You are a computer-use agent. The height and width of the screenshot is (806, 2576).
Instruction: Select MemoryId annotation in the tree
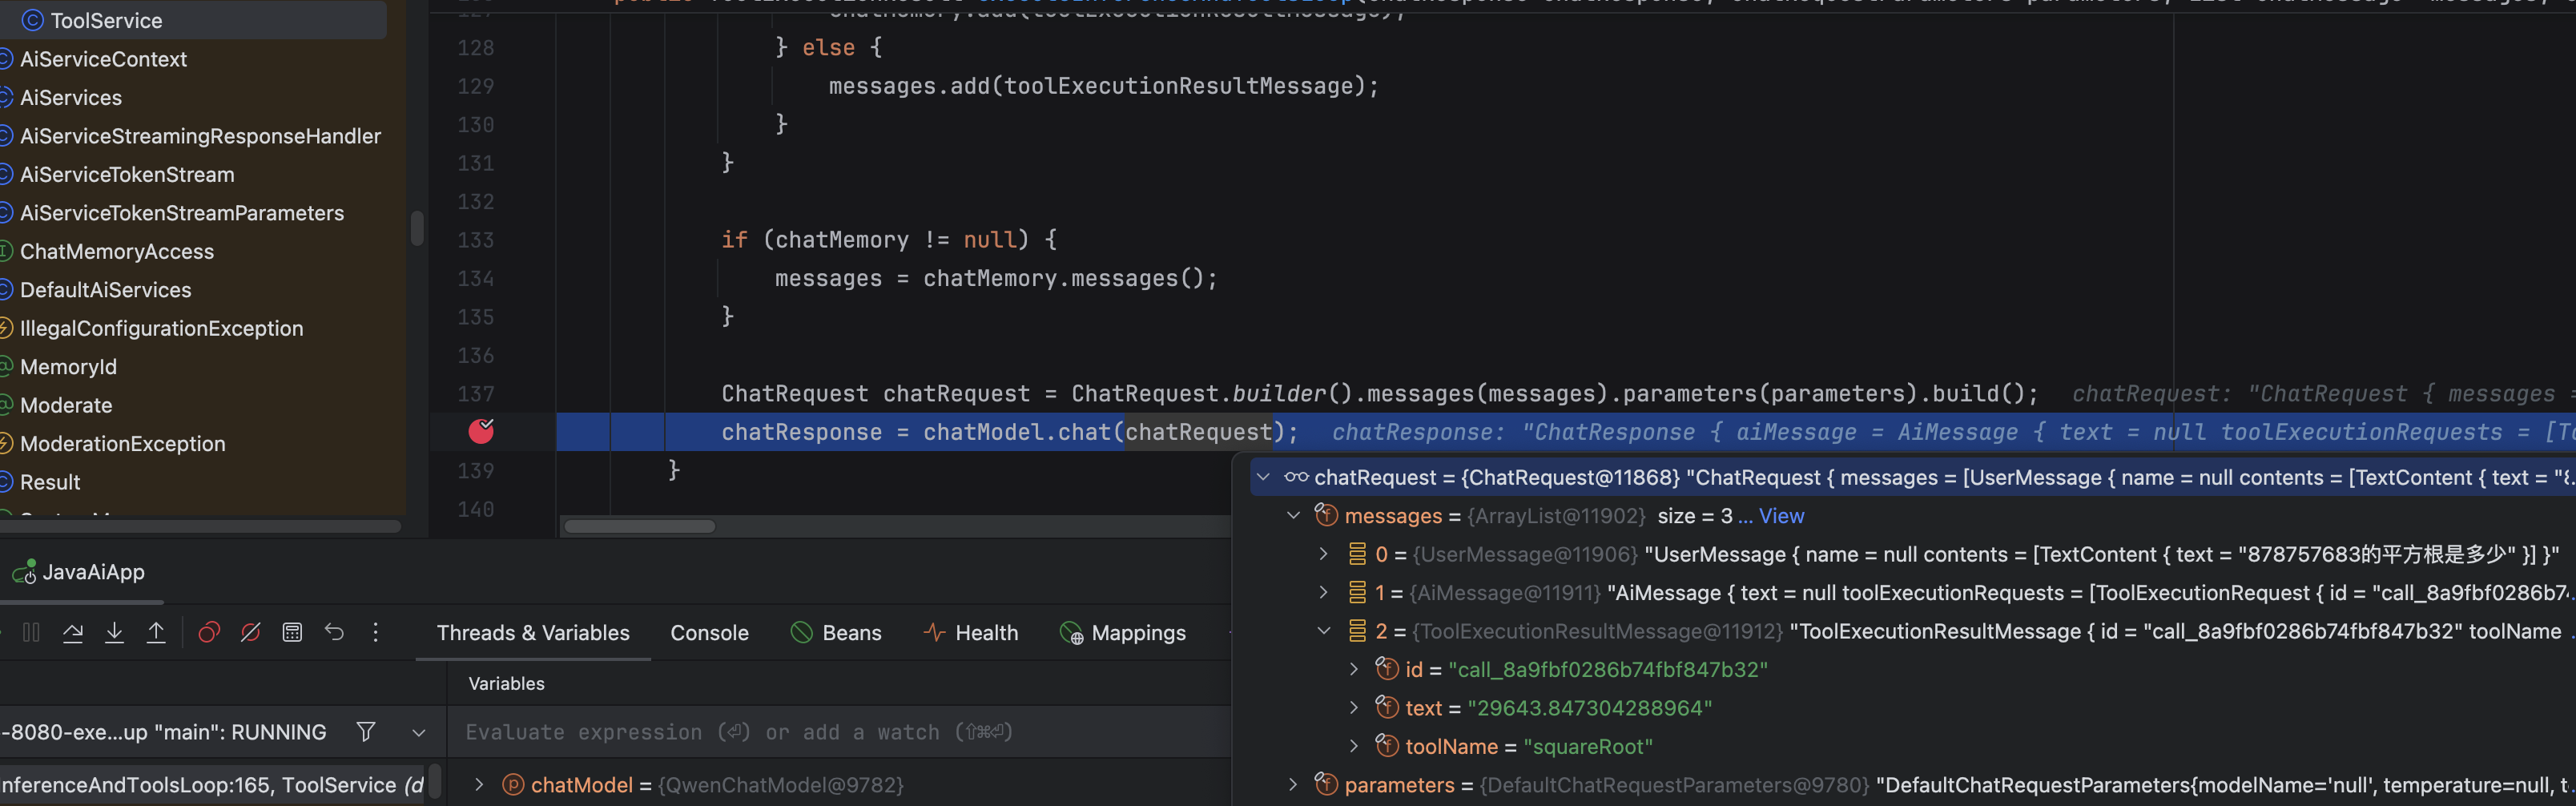[68, 367]
